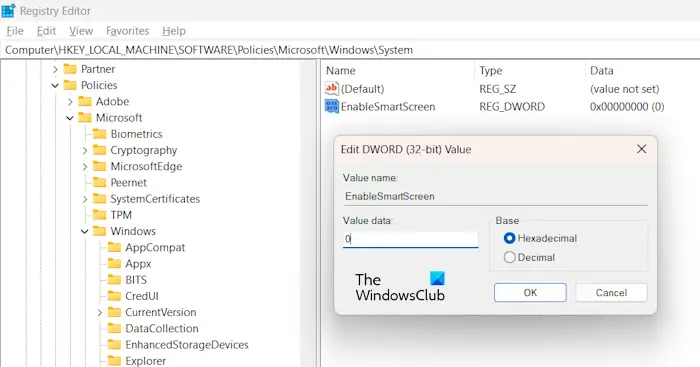
Task: Click the Registry Editor app icon
Action: click(8, 11)
